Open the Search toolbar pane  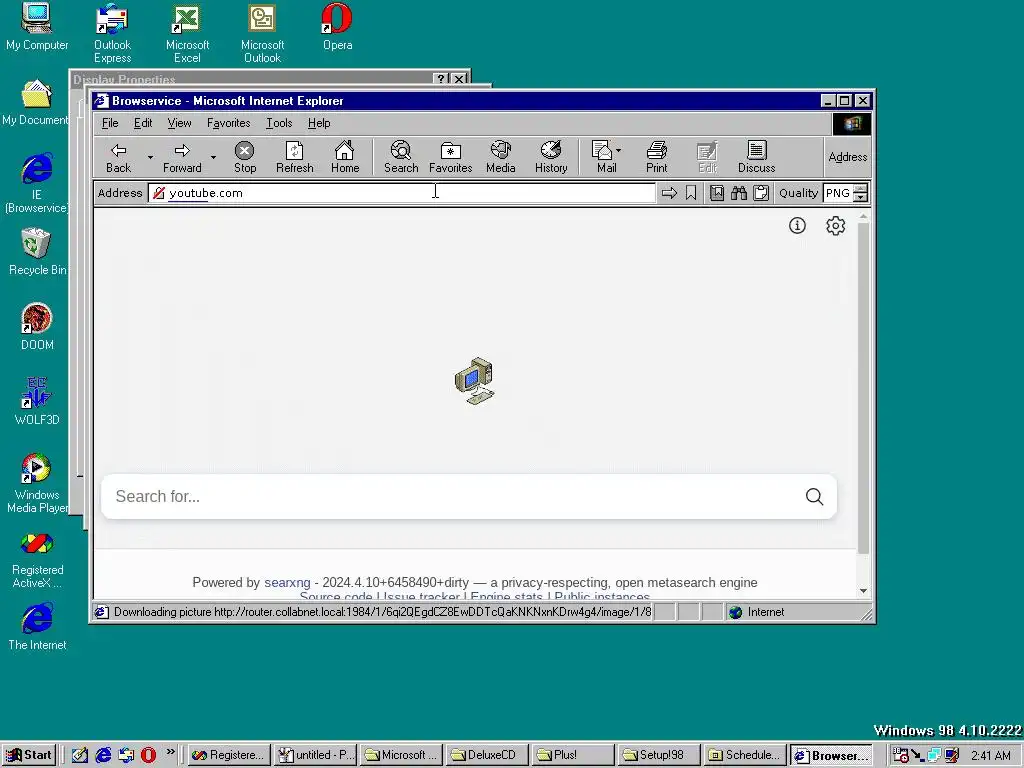(x=401, y=157)
